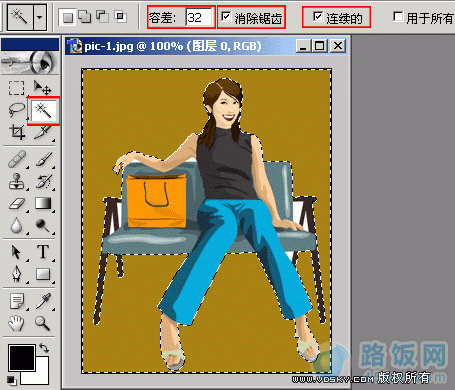Click the Magic Wand preset icon in options bar

[x=20, y=17]
